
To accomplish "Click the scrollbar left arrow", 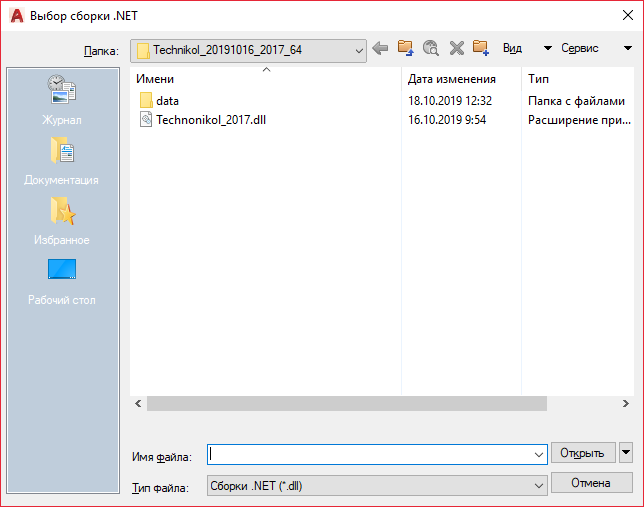I will tap(138, 403).
